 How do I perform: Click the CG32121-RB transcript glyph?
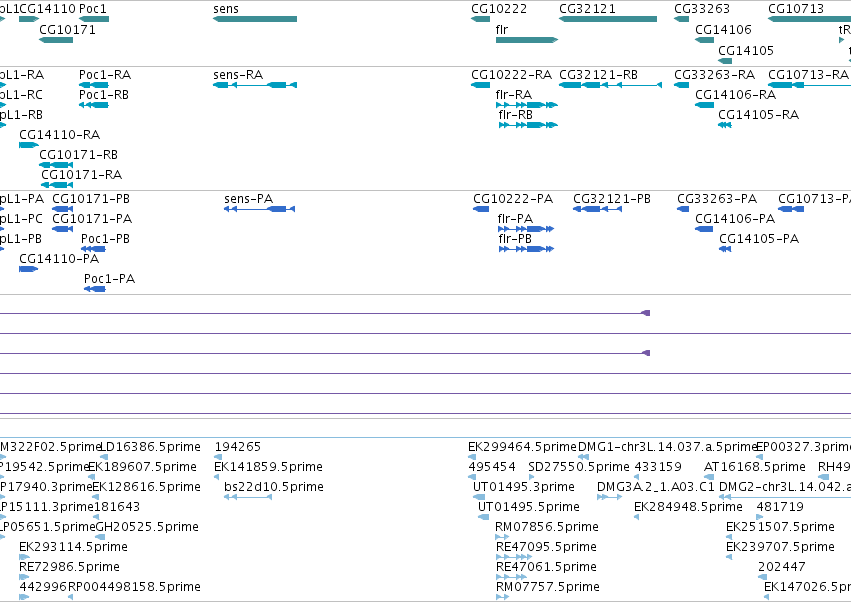coord(611,85)
